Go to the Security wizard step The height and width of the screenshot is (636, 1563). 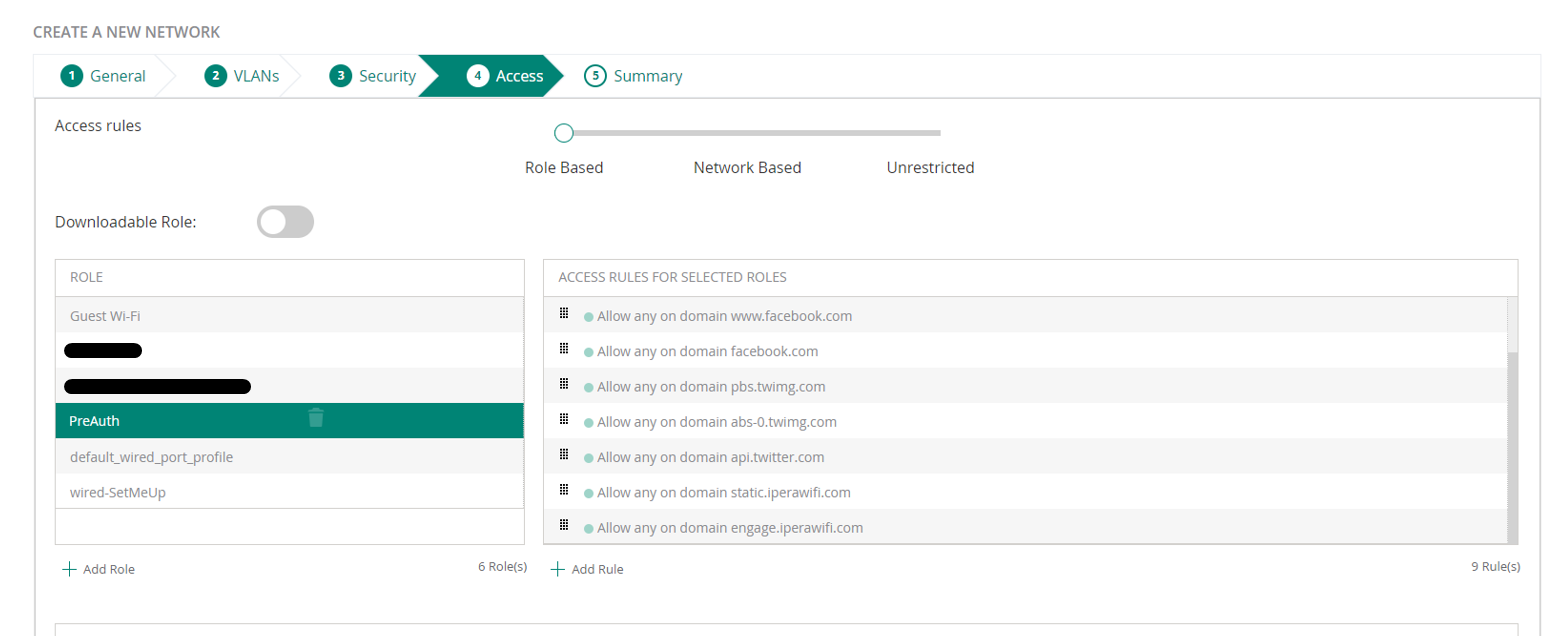point(373,76)
